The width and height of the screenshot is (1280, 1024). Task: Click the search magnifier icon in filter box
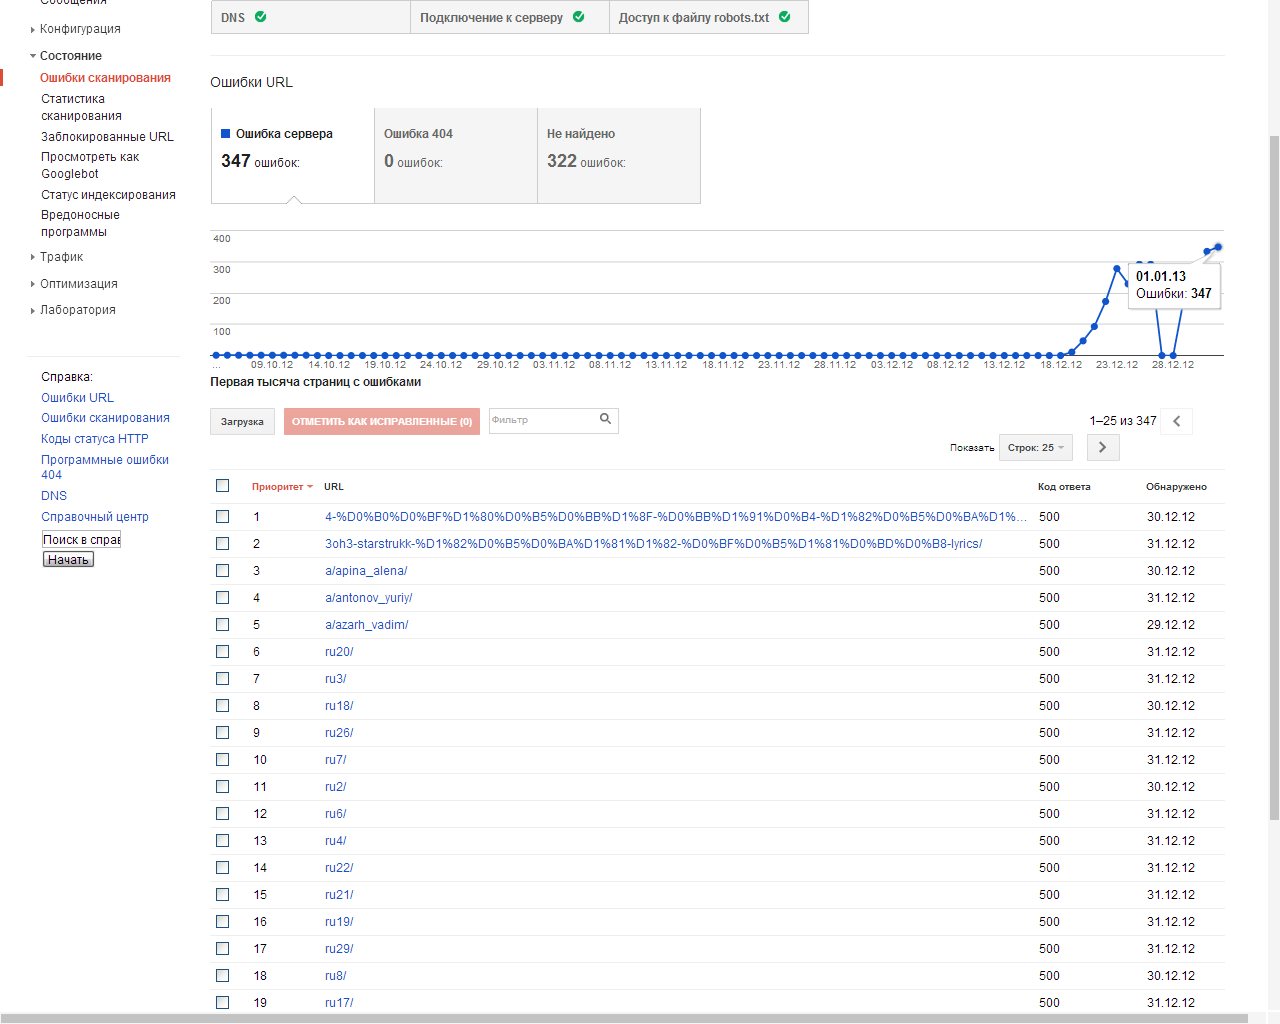pos(605,419)
